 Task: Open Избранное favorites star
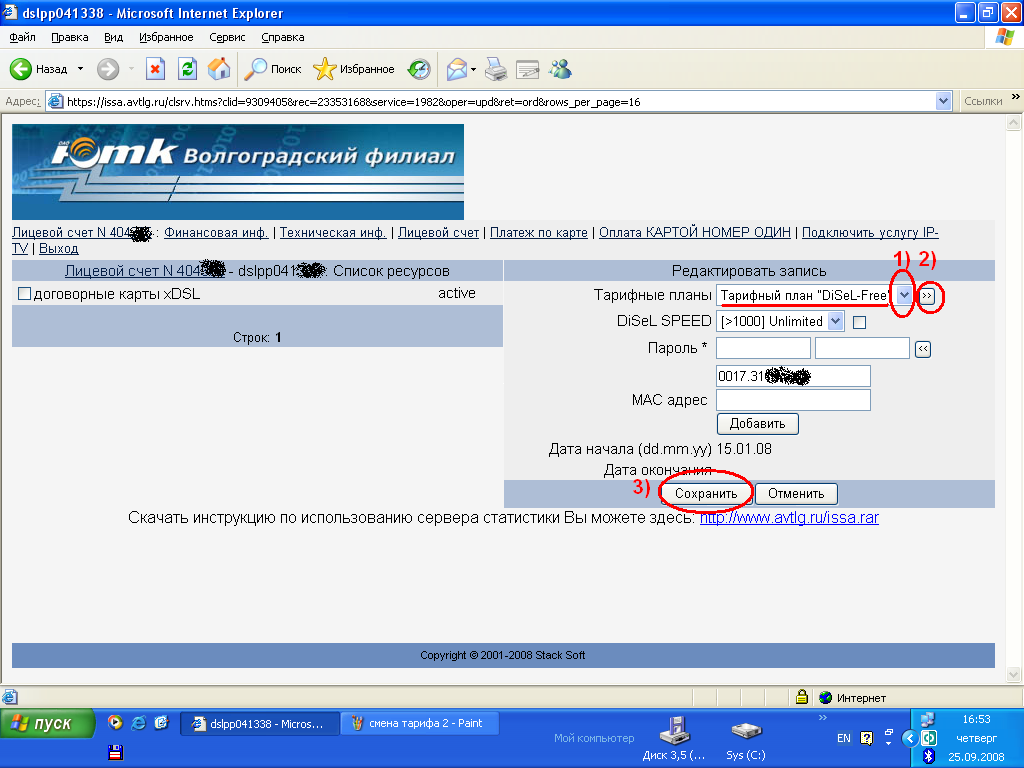(353, 69)
